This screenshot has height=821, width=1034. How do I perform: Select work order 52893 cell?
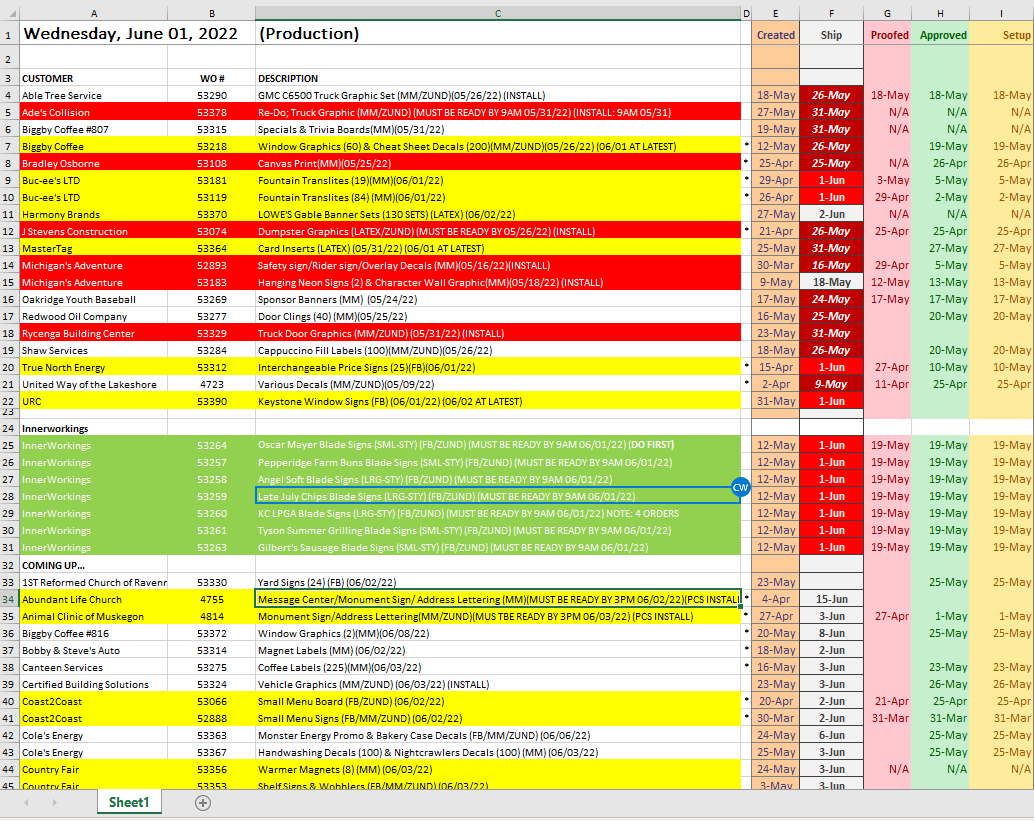point(212,265)
